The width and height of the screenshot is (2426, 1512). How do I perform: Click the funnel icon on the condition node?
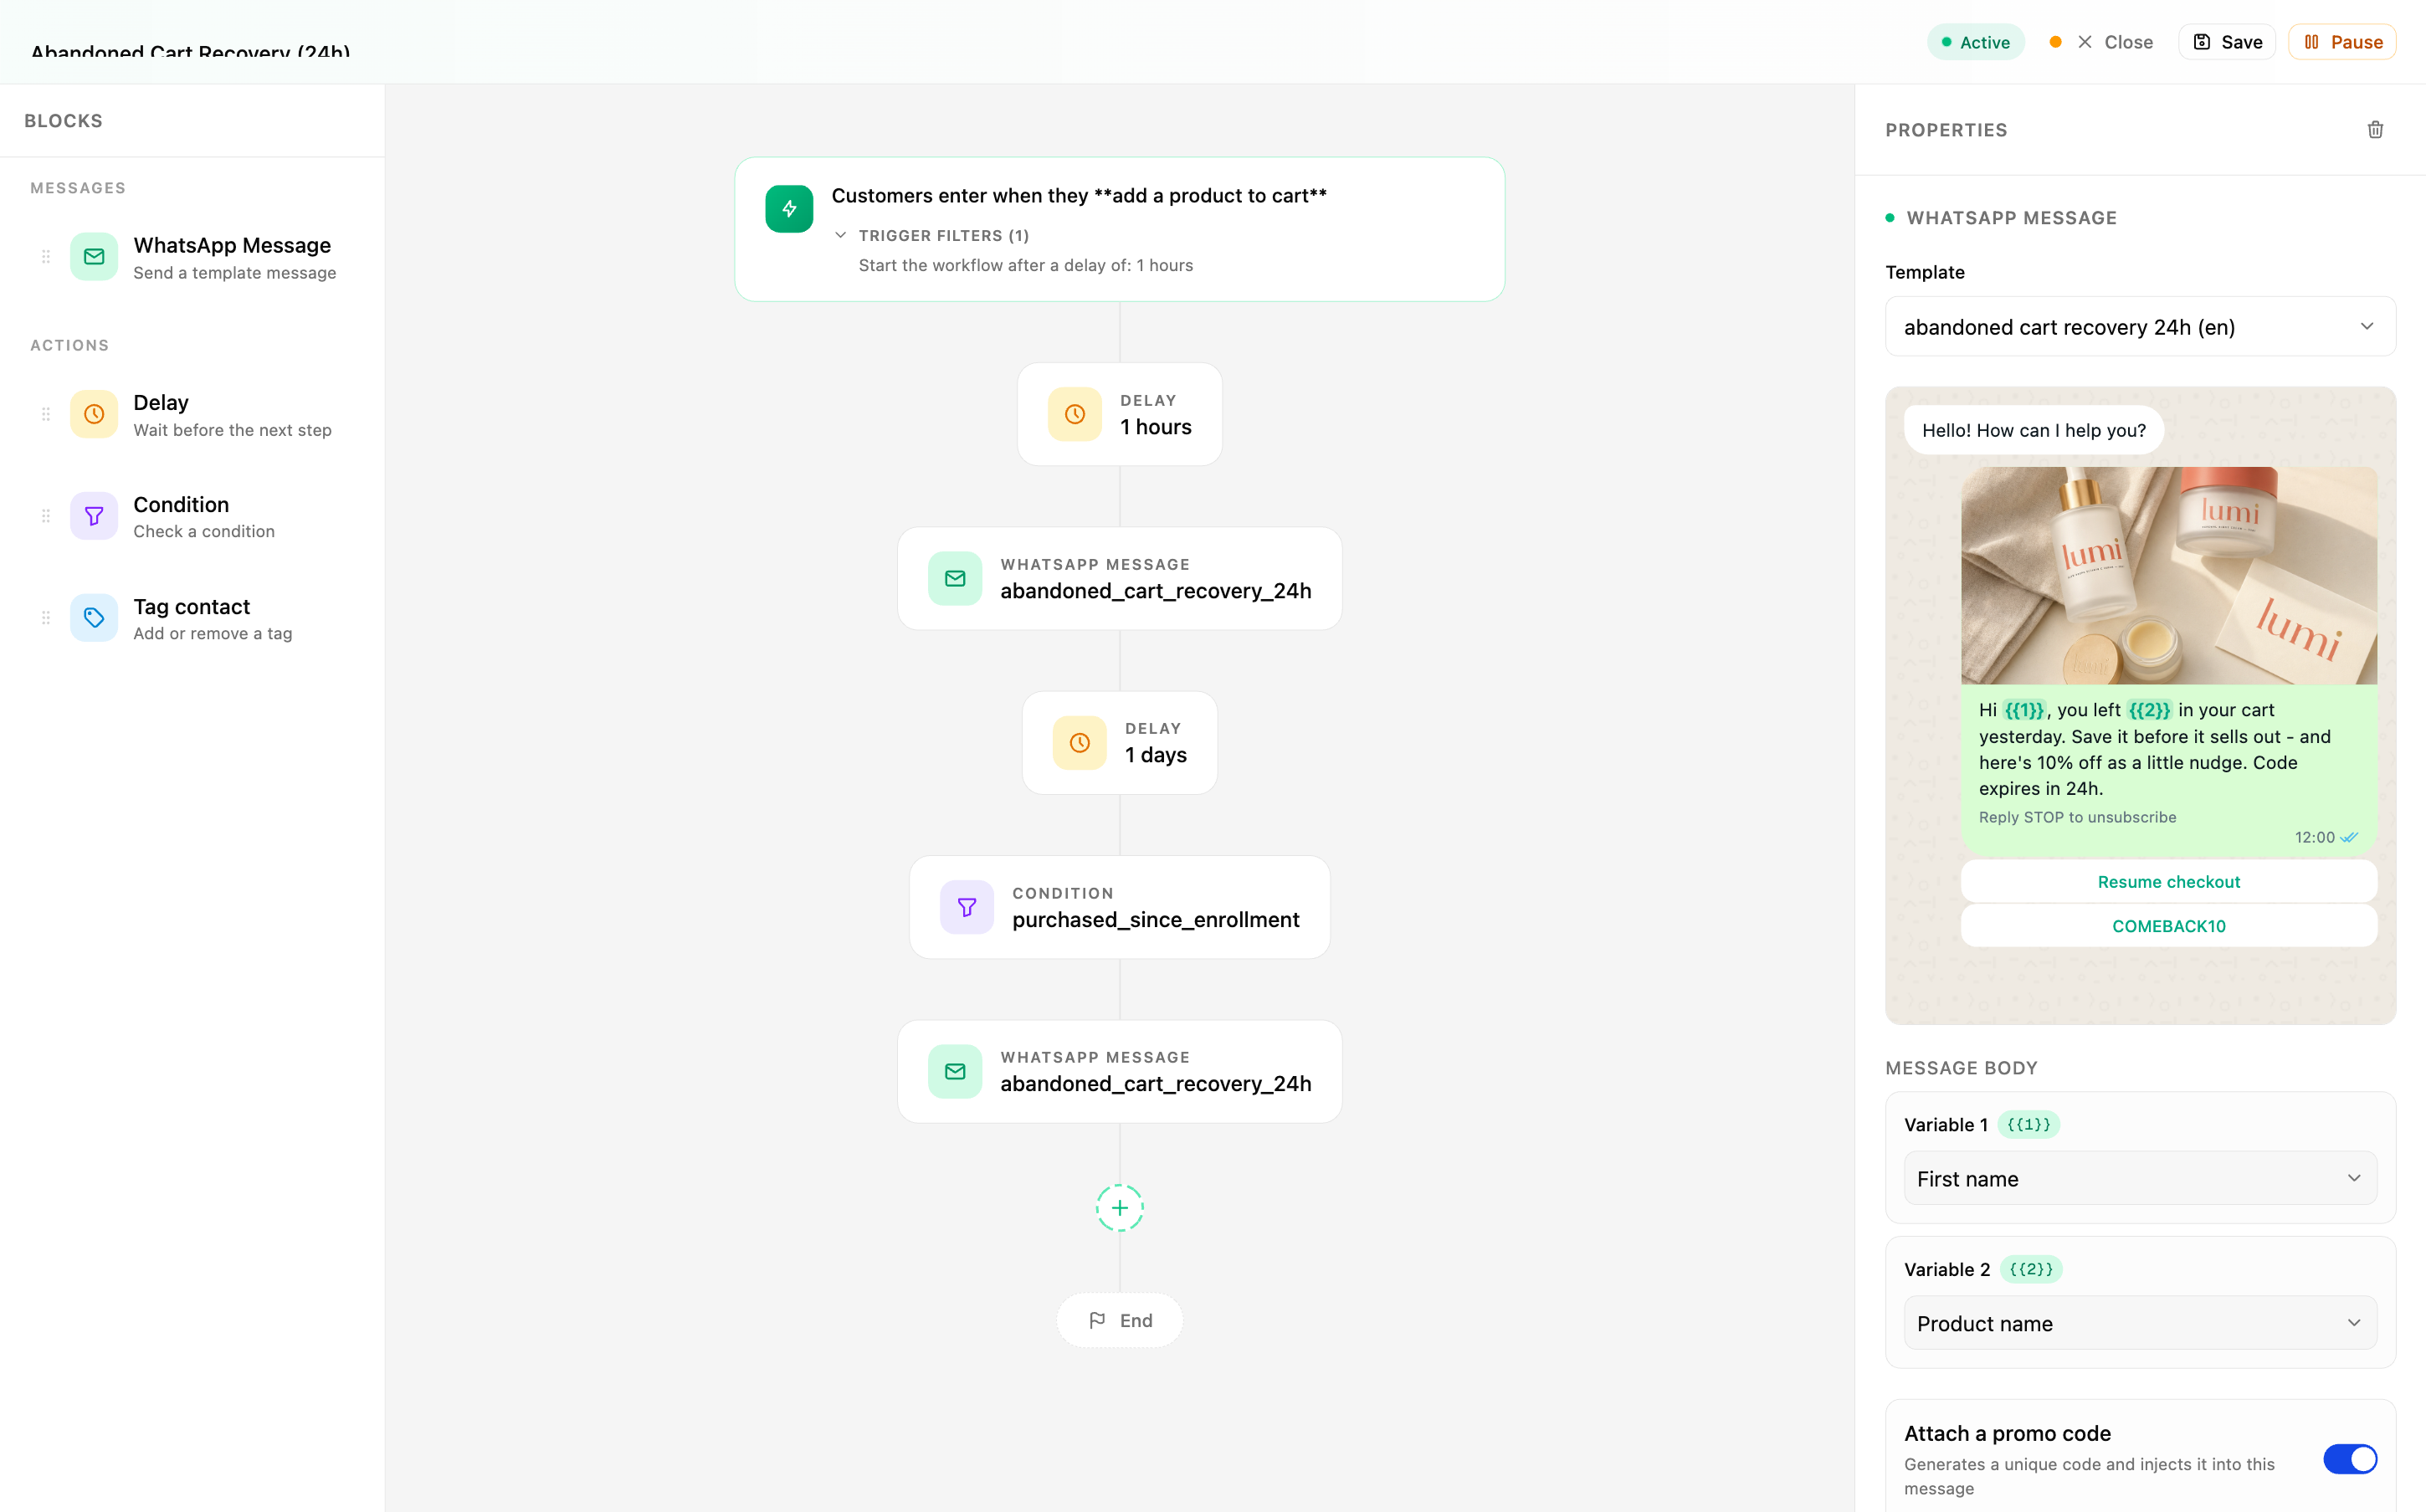pos(967,907)
